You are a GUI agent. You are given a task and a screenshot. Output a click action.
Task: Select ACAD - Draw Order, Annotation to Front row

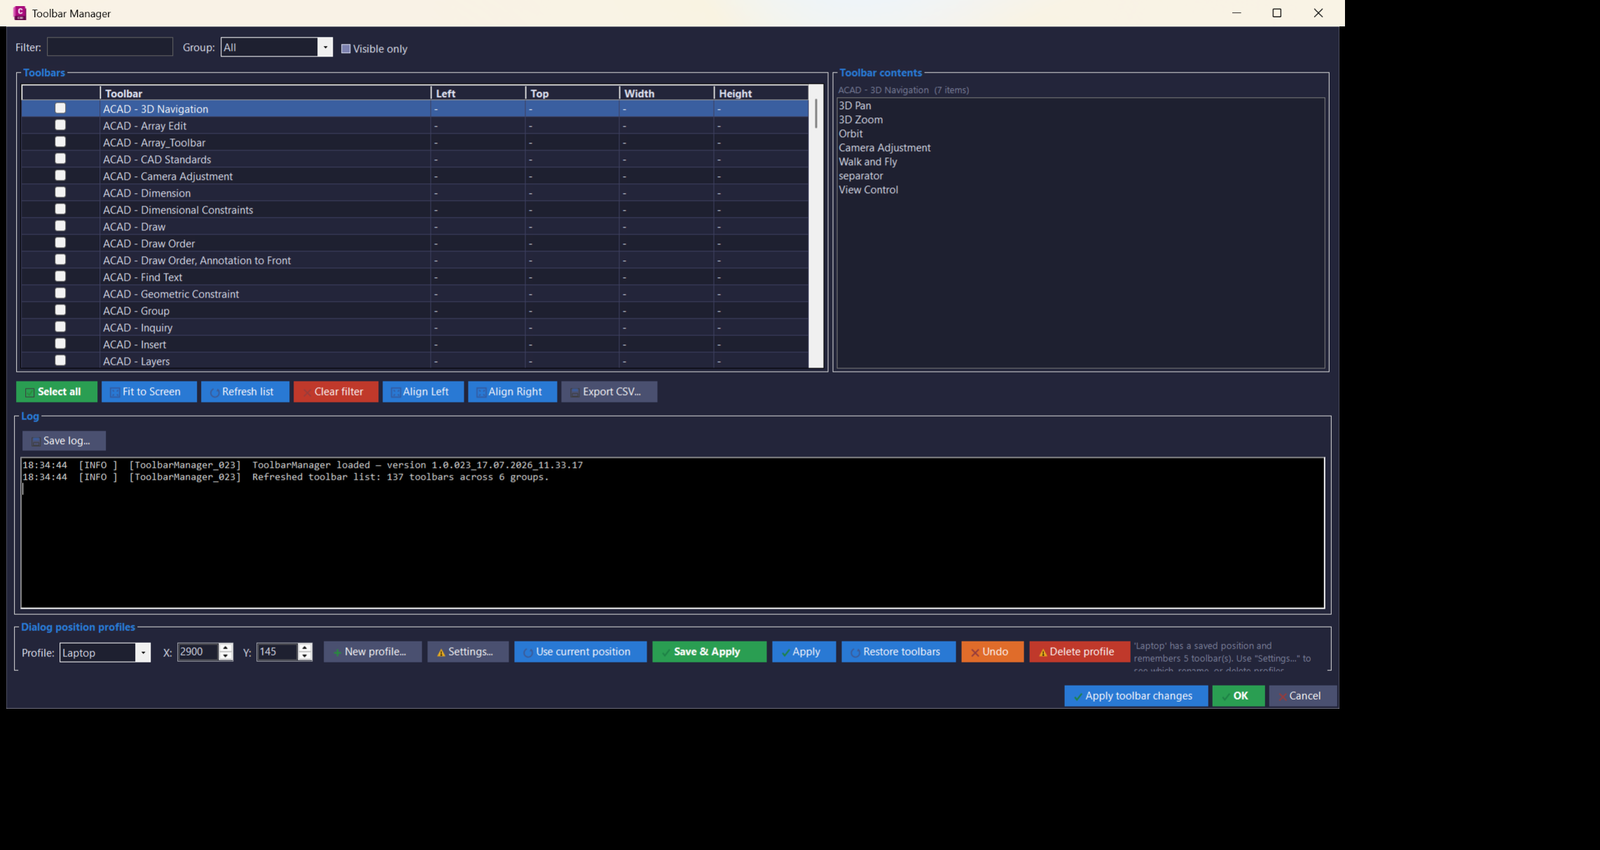(x=415, y=260)
